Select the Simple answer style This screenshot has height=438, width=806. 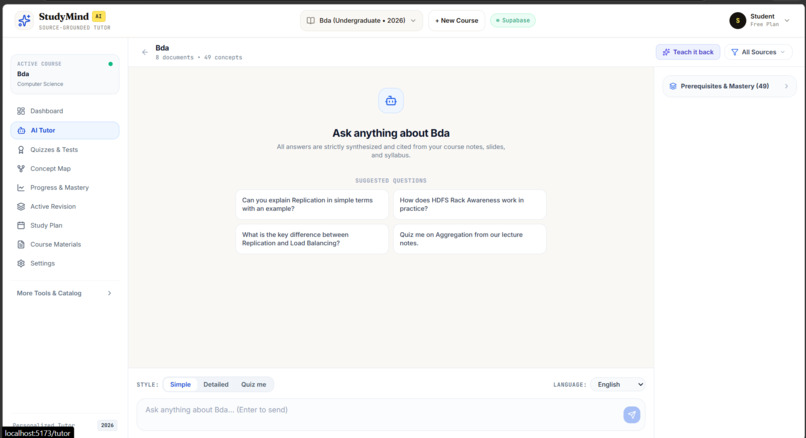point(180,385)
